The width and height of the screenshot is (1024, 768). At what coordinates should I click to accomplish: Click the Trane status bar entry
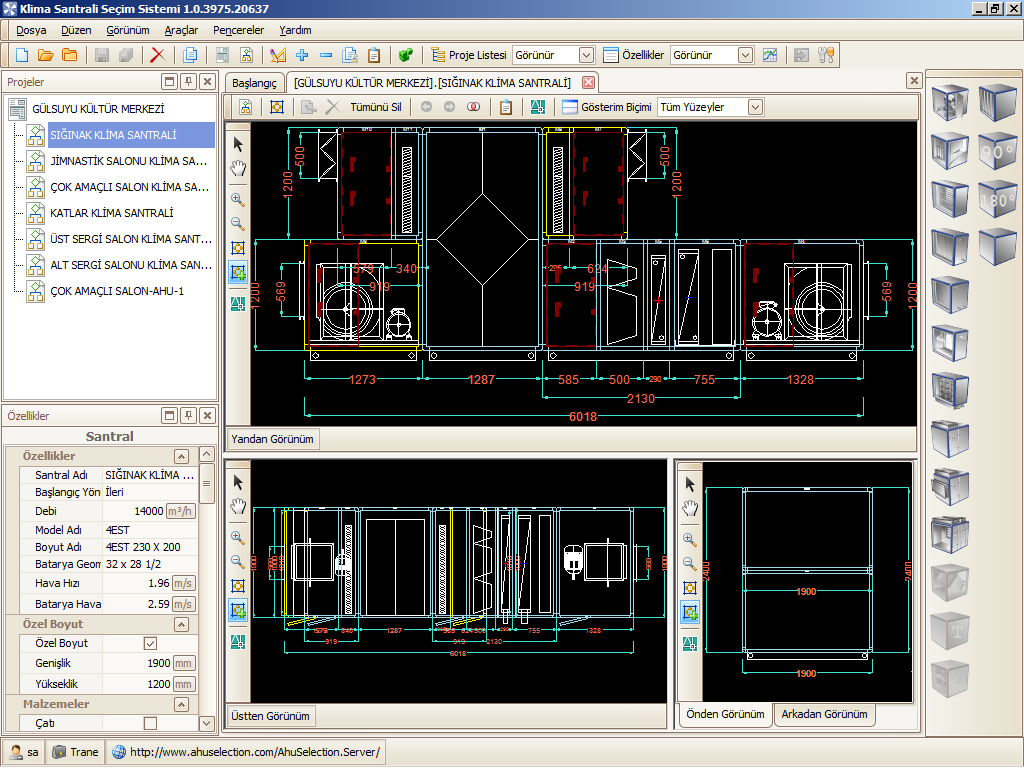click(76, 752)
